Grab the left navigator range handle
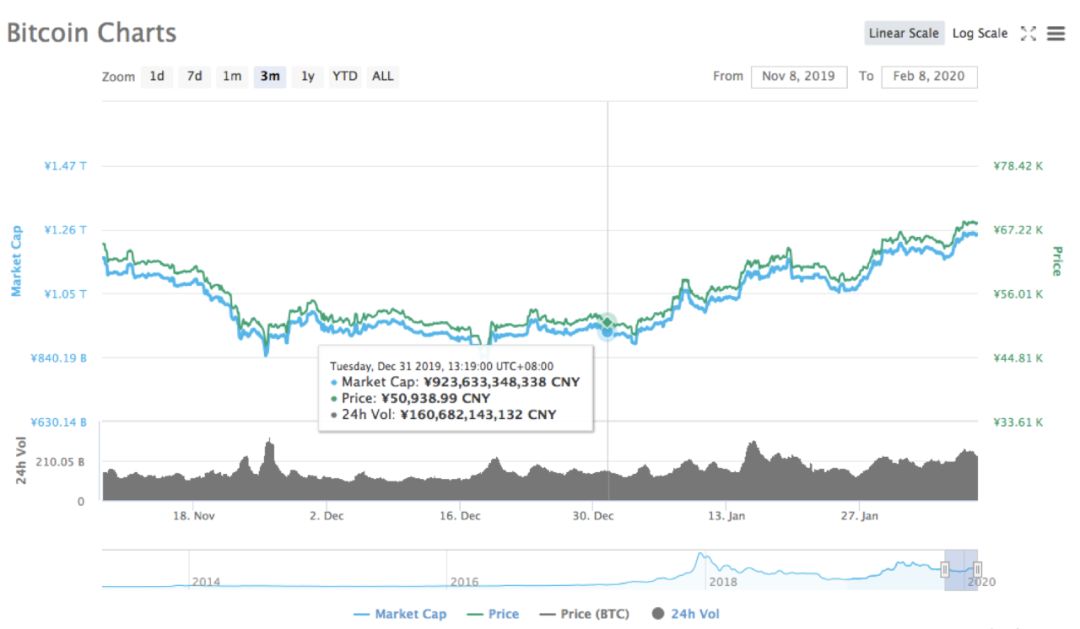 (945, 570)
